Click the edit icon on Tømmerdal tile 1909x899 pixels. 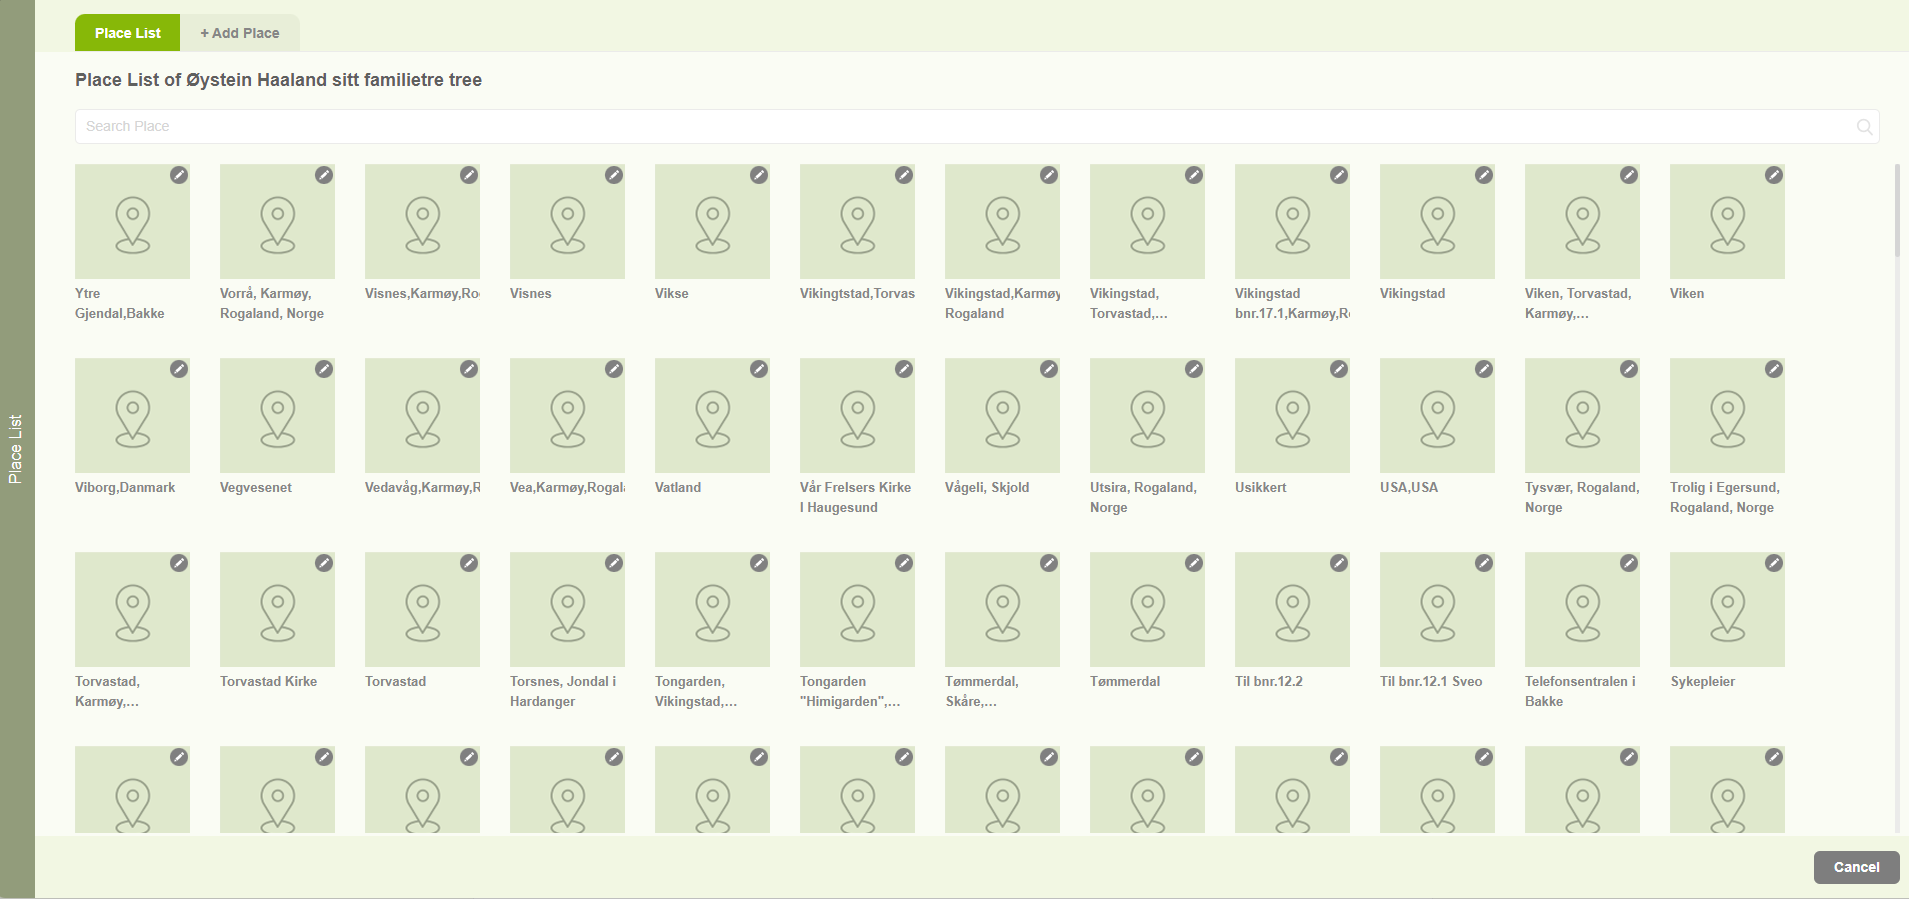tap(1194, 563)
